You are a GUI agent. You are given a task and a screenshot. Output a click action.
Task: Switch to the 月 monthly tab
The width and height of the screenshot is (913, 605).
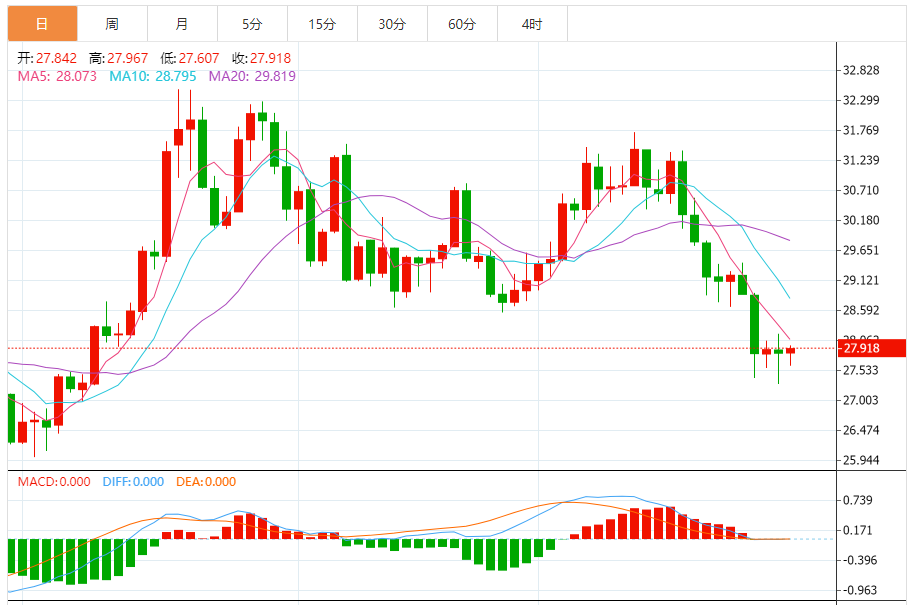pos(182,24)
